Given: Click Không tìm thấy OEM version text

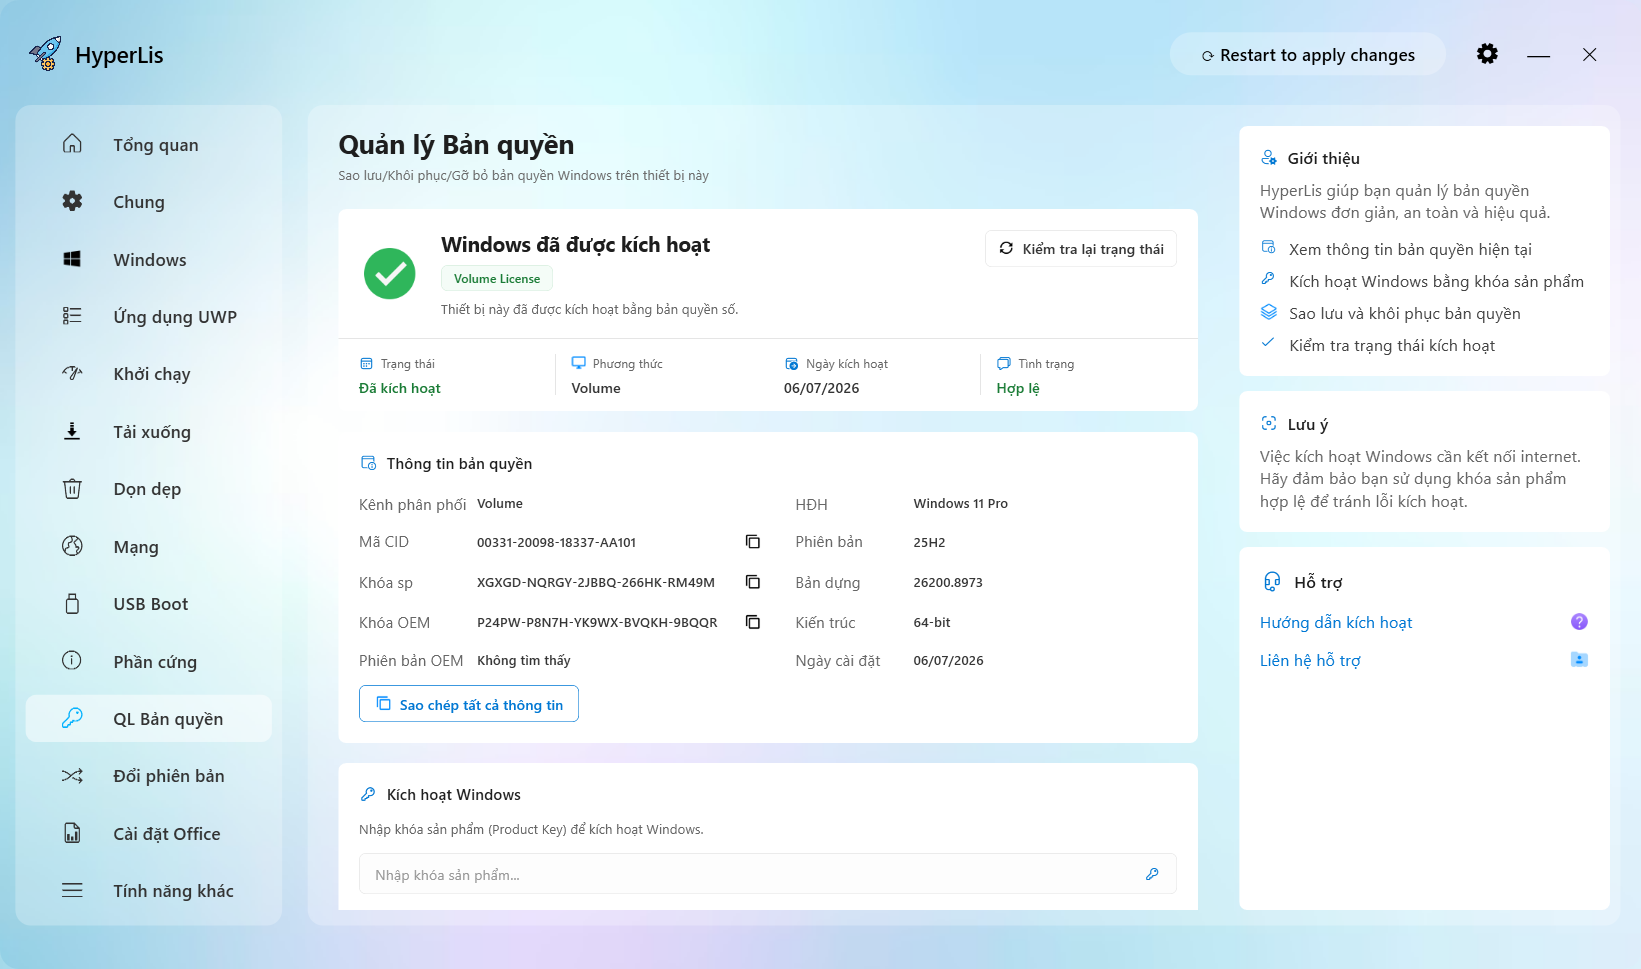Looking at the screenshot, I should (x=524, y=660).
